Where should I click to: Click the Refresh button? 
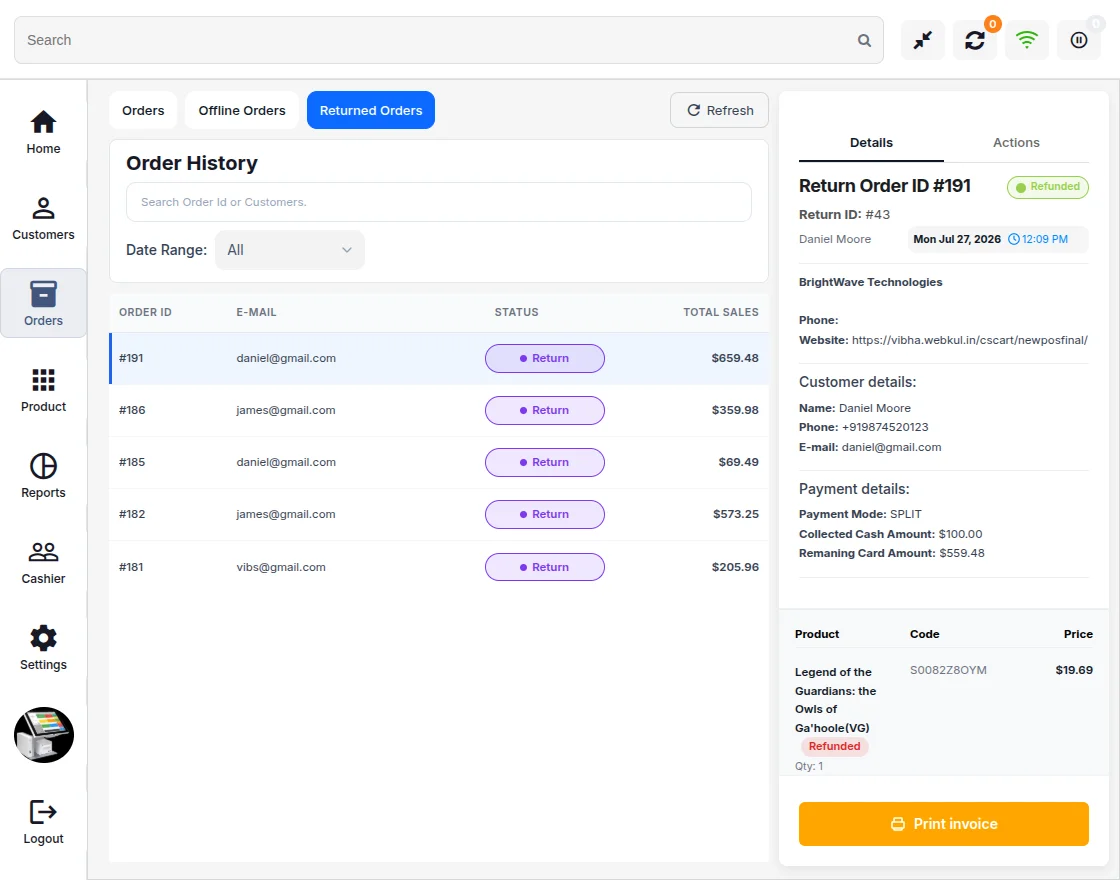click(719, 110)
